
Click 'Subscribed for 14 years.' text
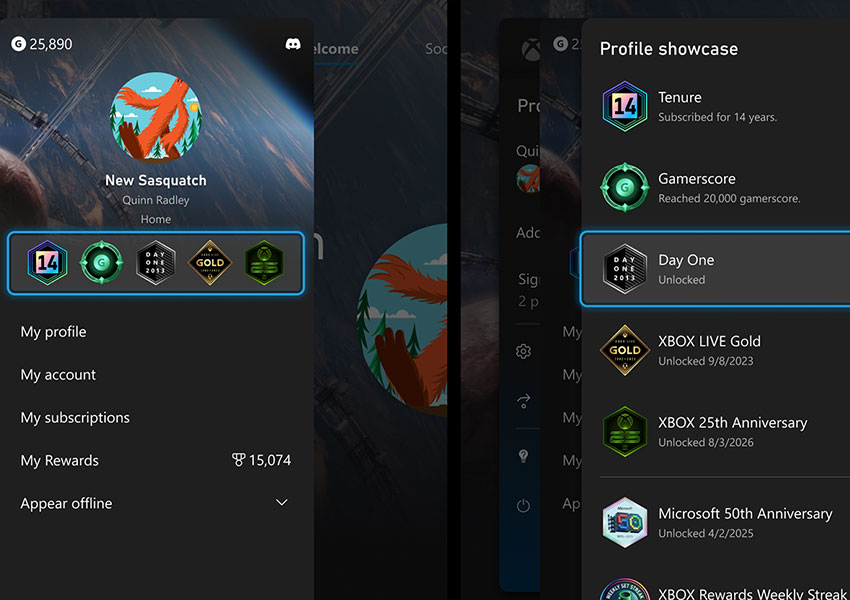pyautogui.click(x=717, y=117)
